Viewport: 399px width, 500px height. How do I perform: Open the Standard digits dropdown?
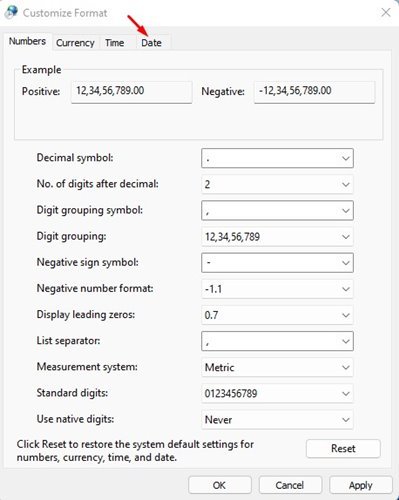277,393
